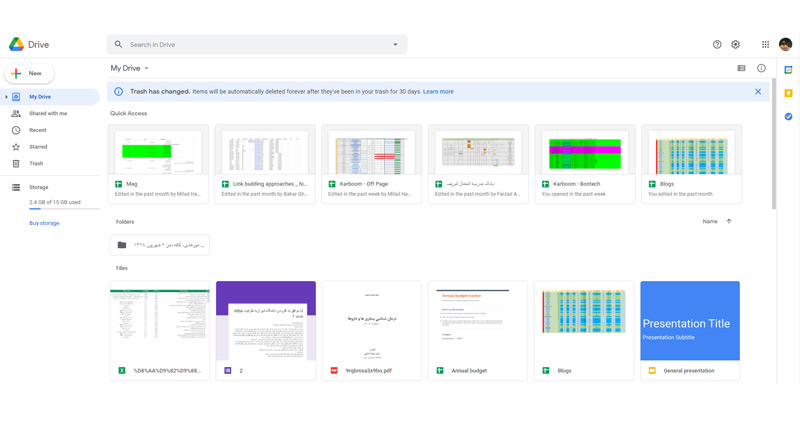The height and width of the screenshot is (424, 800).
Task: Expand My Drive tree in sidebar
Action: [x=6, y=97]
